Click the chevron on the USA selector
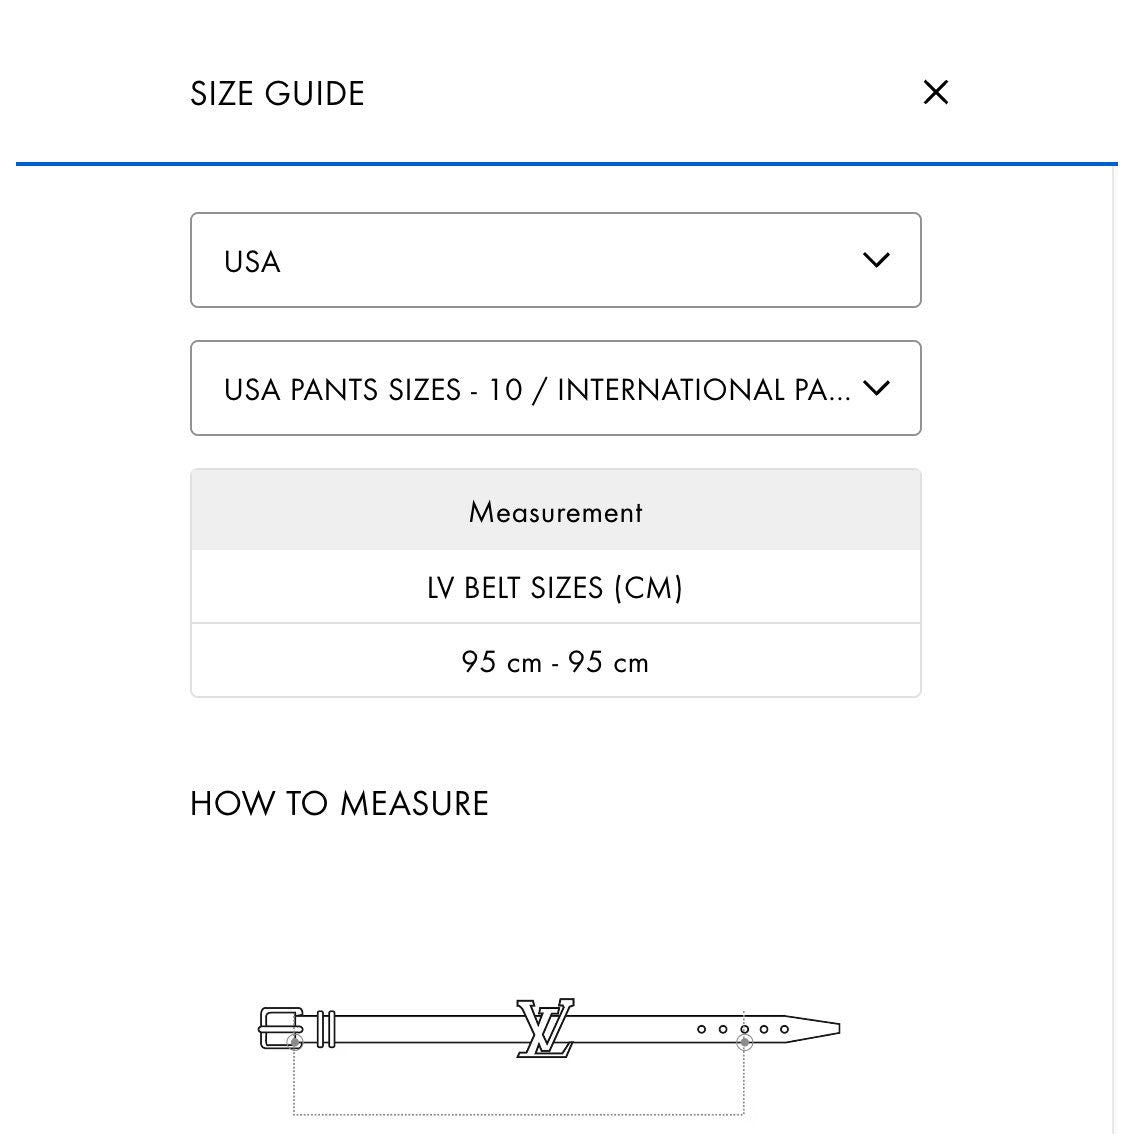Viewport: 1134px width, 1134px height. coord(876,260)
